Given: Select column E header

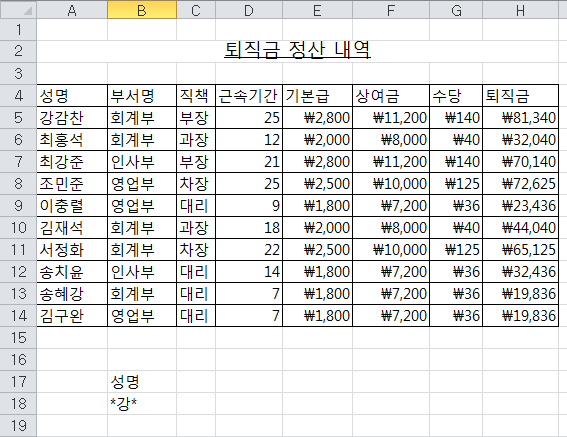Looking at the screenshot, I should click(317, 9).
